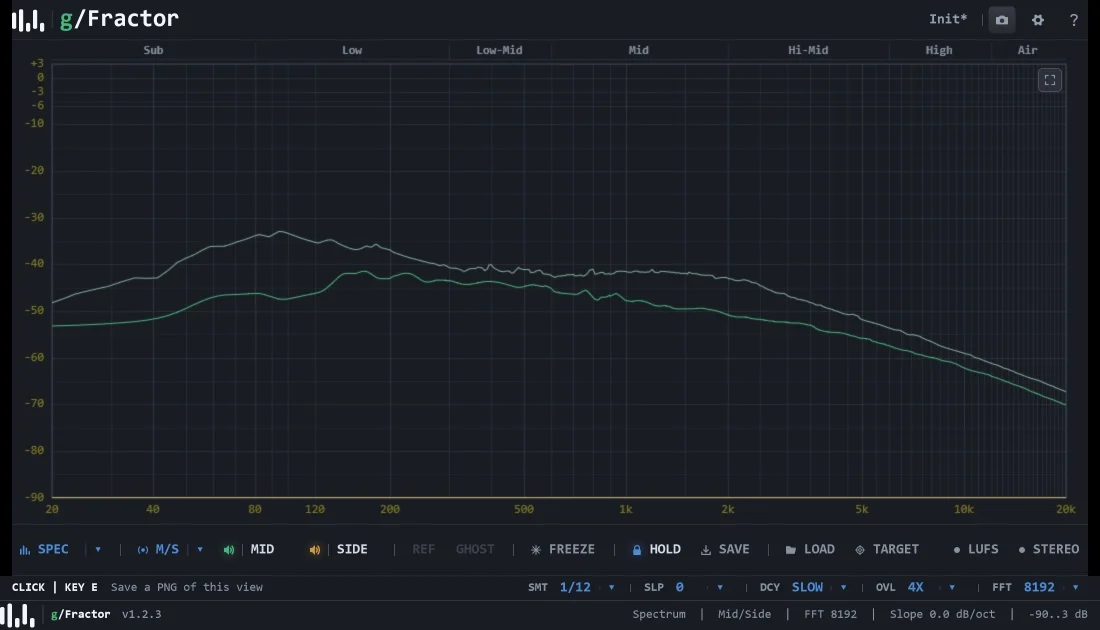
Task: Click the FREEZE button label
Action: [572, 549]
